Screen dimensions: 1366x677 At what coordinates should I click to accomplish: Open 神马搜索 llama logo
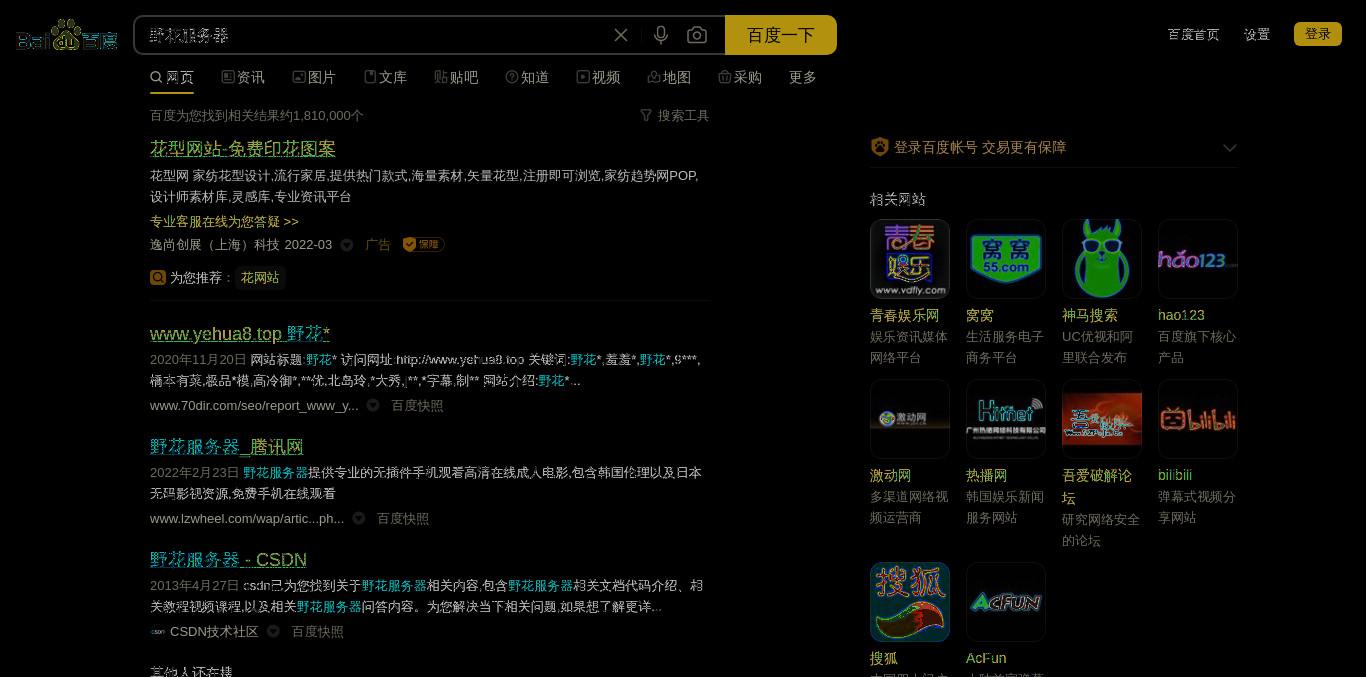point(1102,259)
